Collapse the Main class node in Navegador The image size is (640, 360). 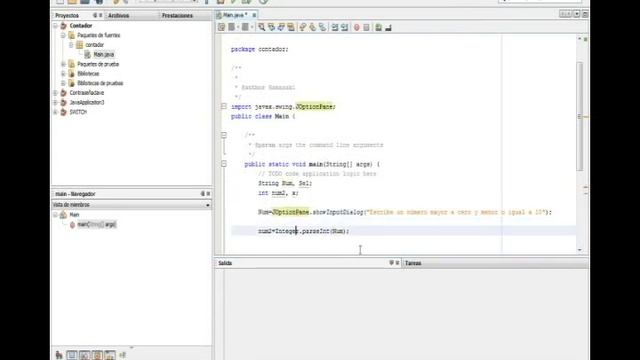click(x=56, y=215)
